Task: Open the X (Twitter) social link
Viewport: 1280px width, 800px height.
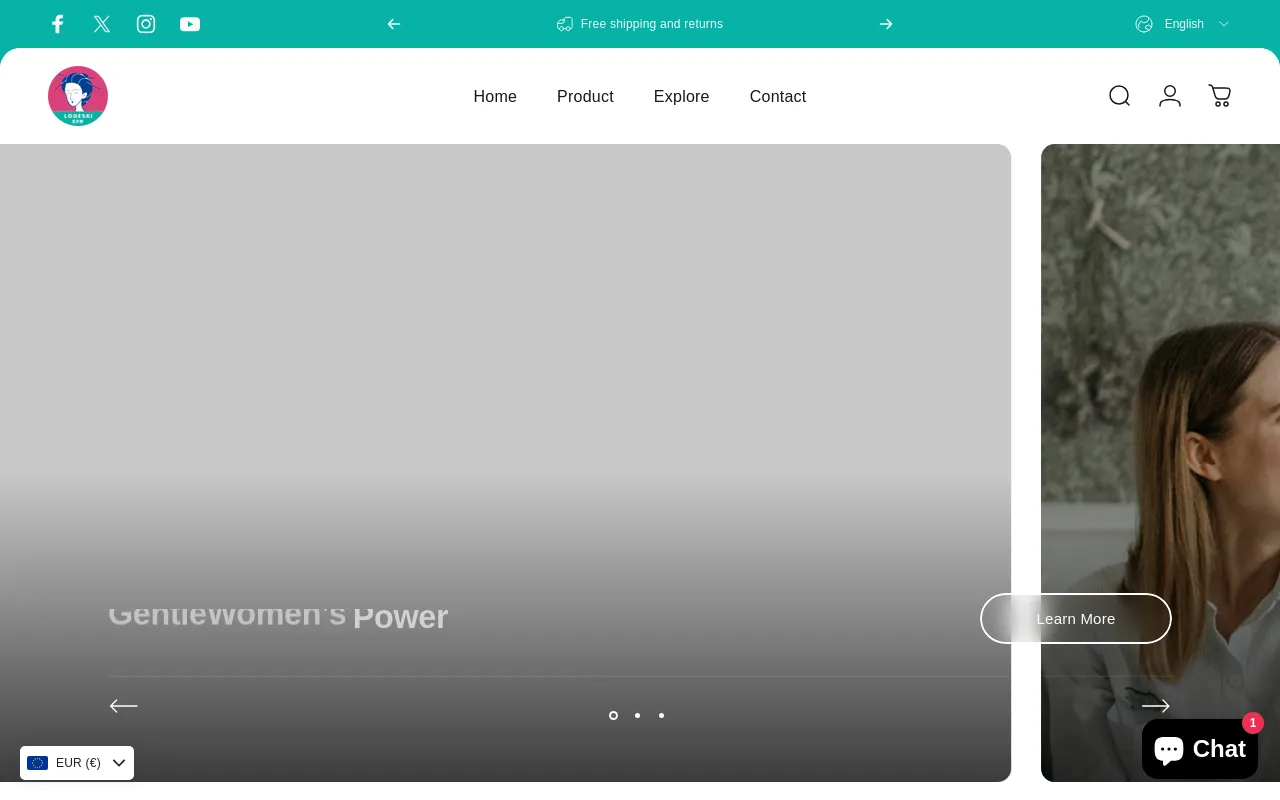Action: (x=102, y=24)
